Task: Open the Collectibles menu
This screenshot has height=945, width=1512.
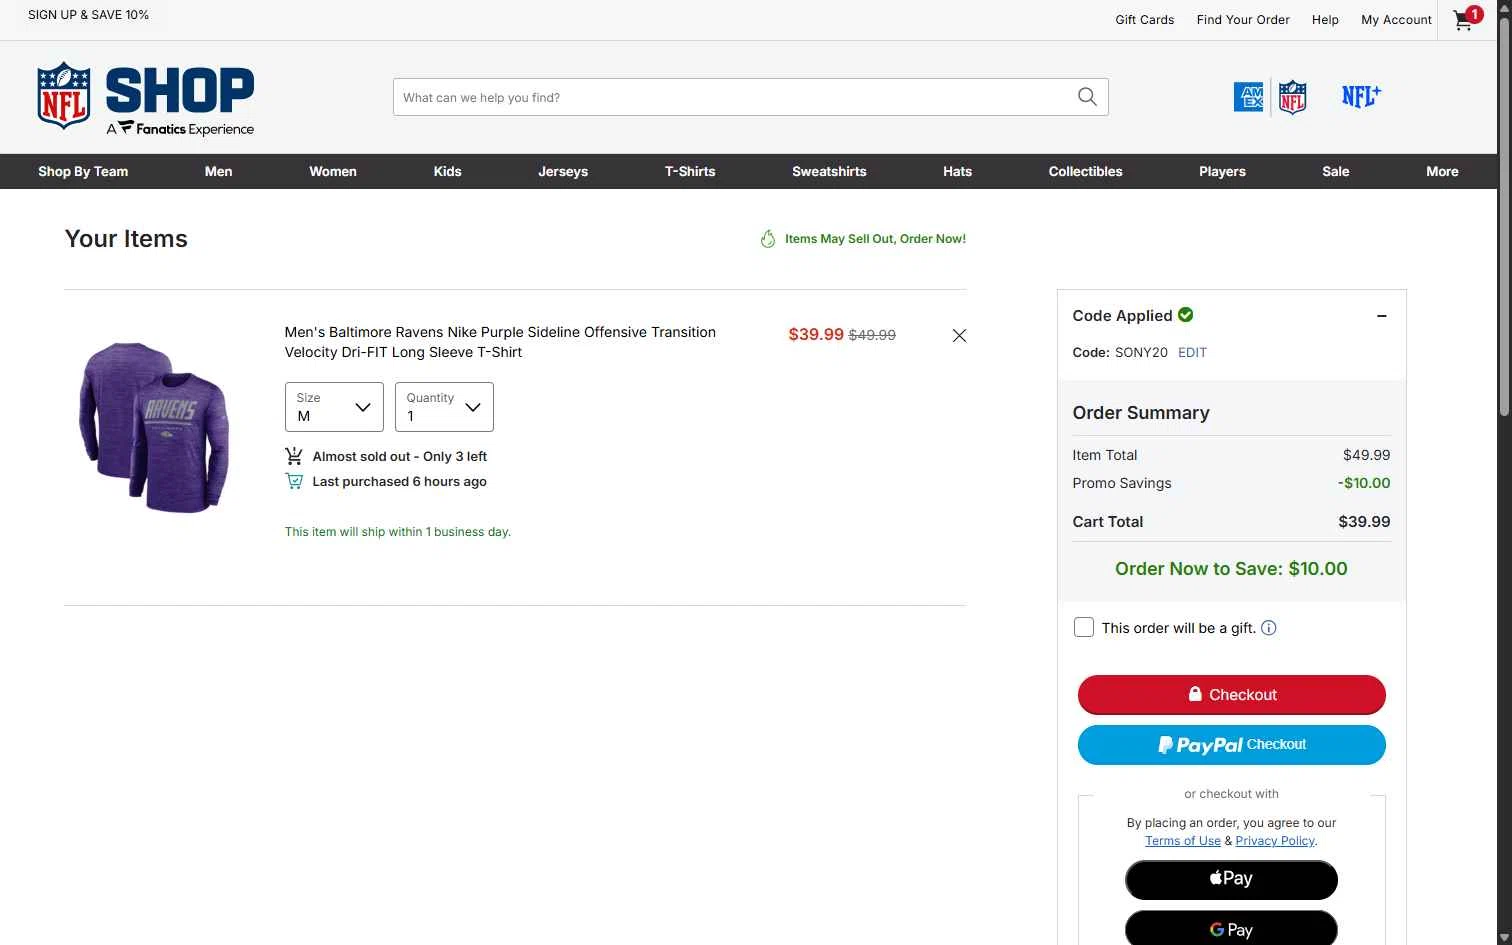Action: (1086, 171)
